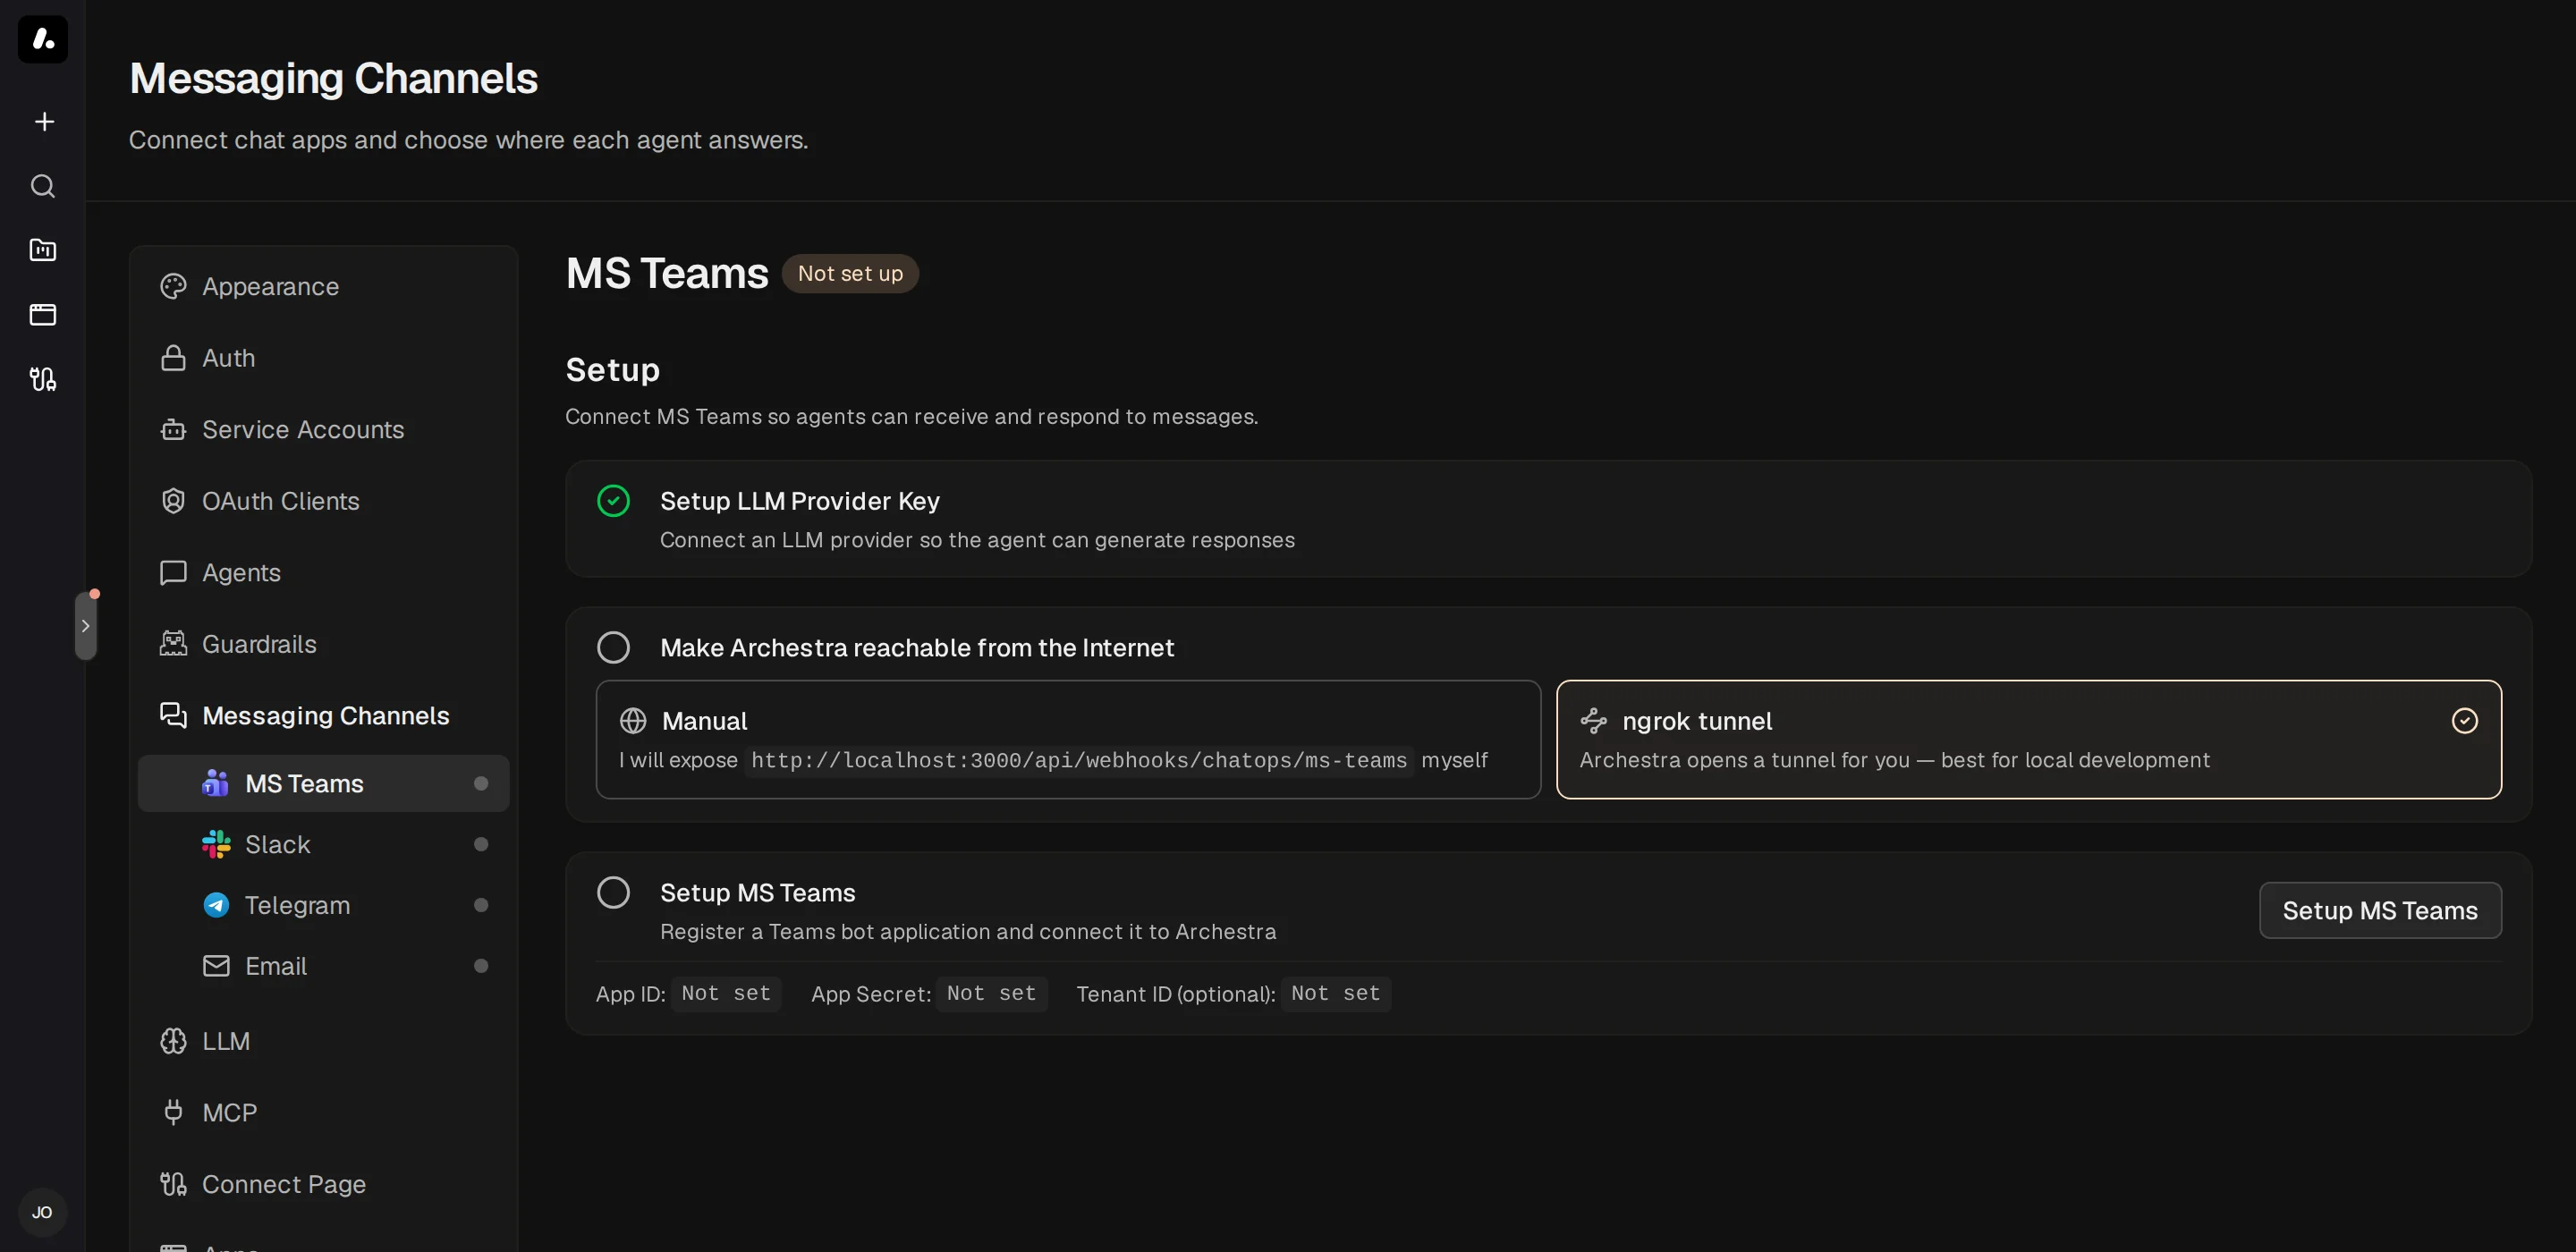Click the Slack logo icon
Screen dimensions: 2576x1252
coord(216,844)
